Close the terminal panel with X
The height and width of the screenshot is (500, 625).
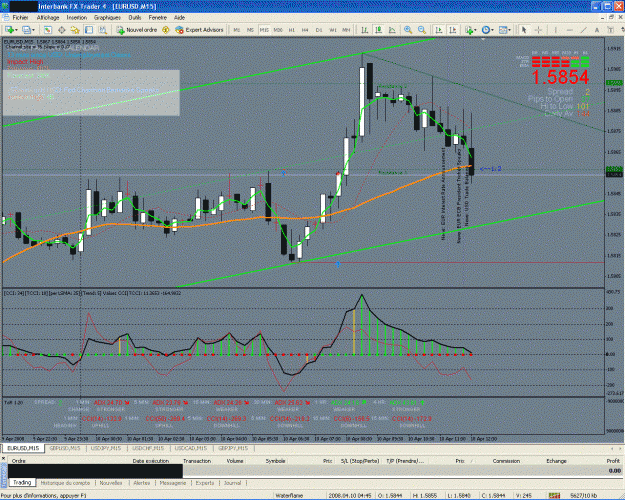click(4, 459)
